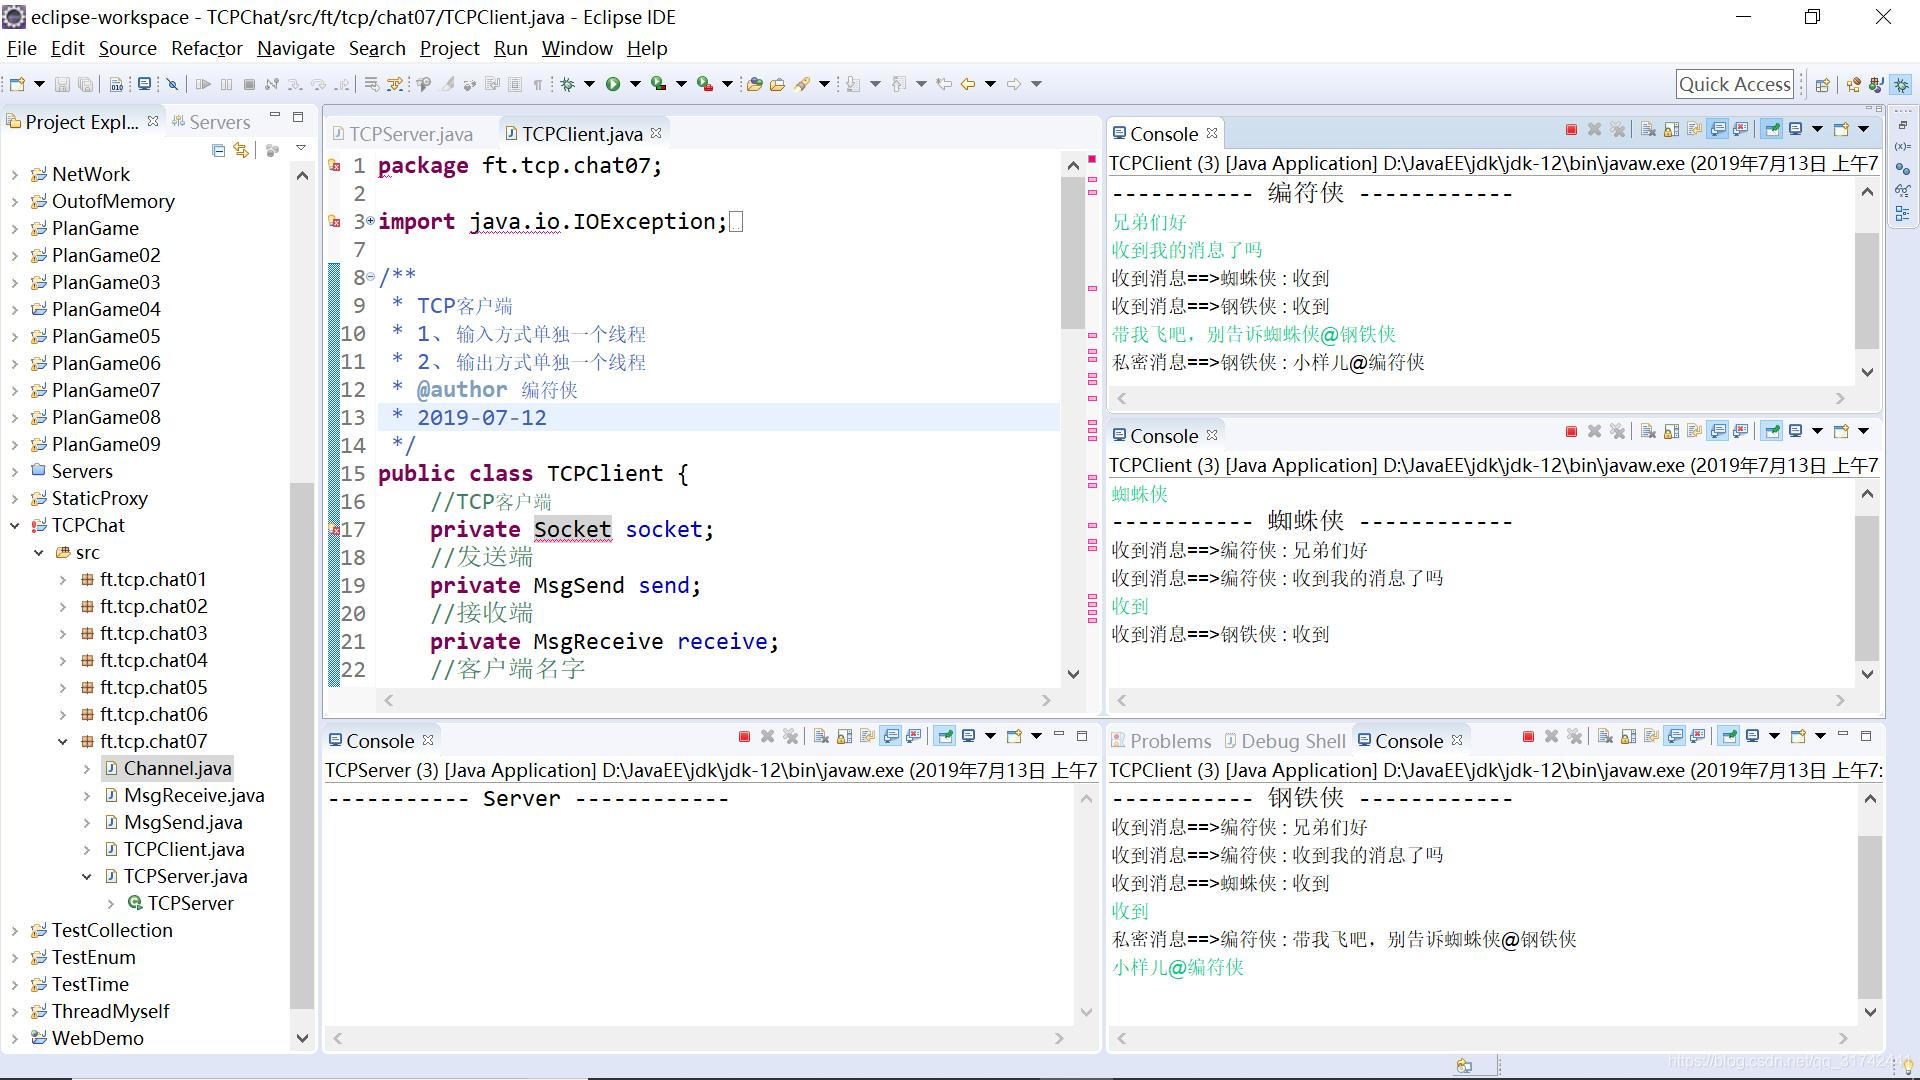Click Collapse All in Project Explorer

pos(218,150)
